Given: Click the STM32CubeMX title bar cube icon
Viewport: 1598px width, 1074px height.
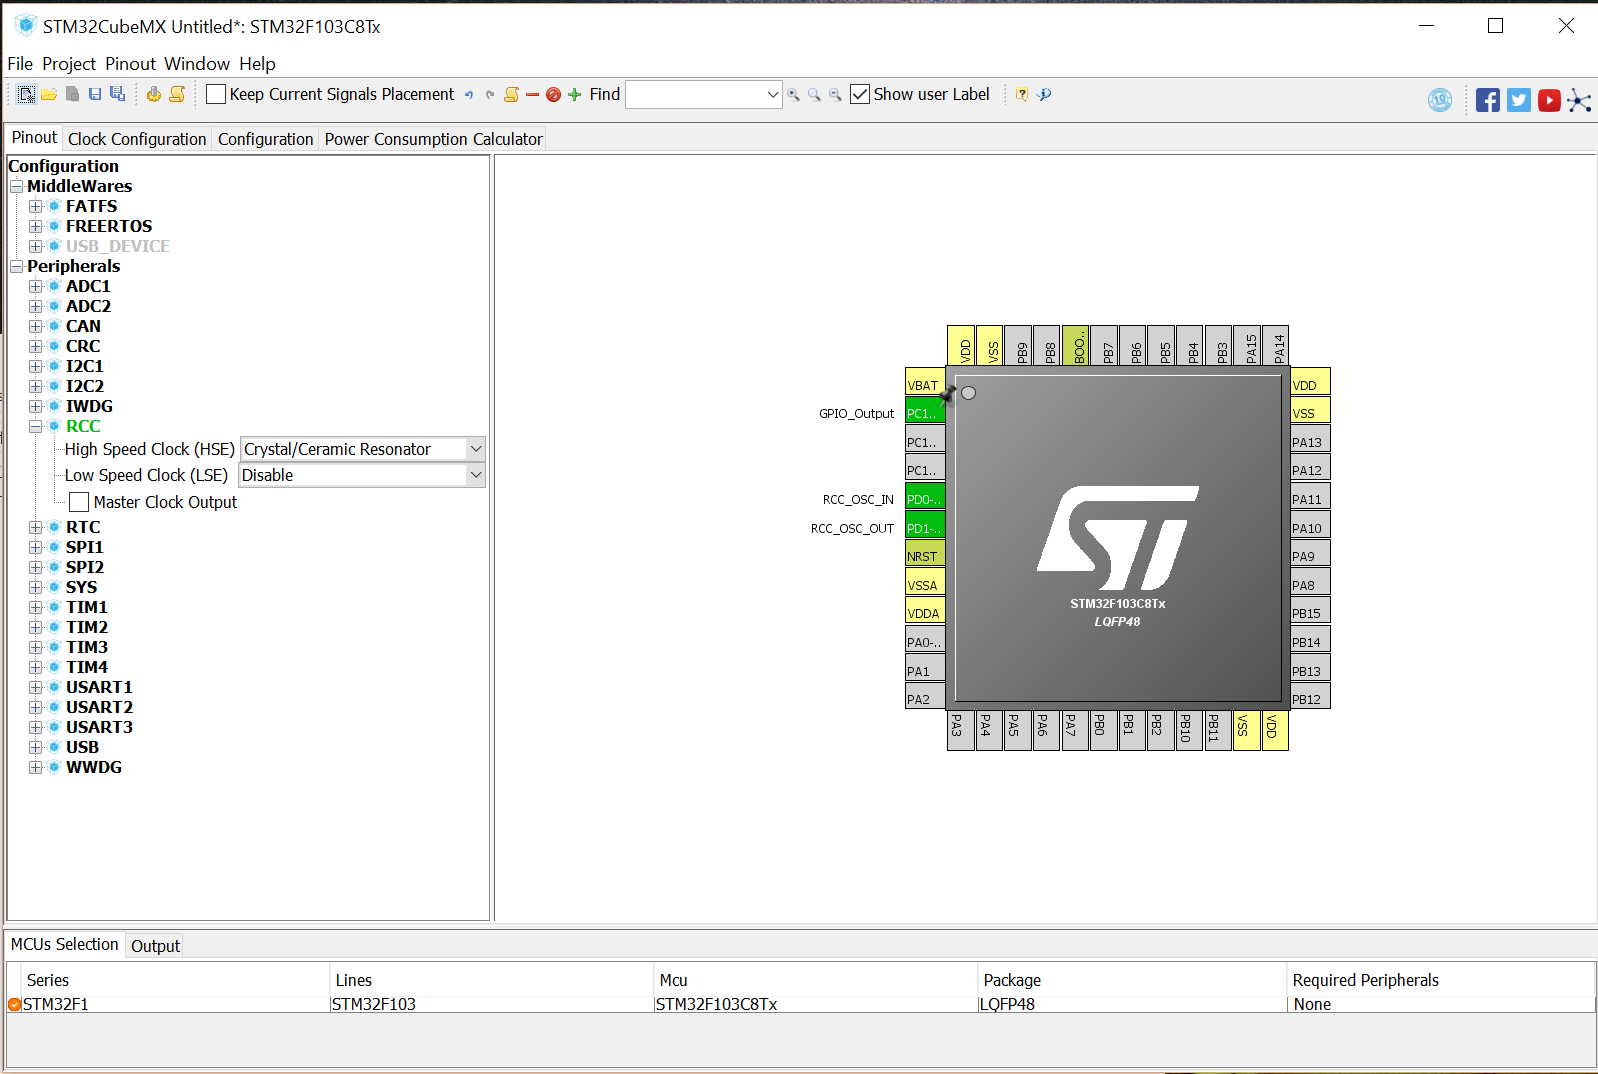Looking at the screenshot, I should pos(25,25).
